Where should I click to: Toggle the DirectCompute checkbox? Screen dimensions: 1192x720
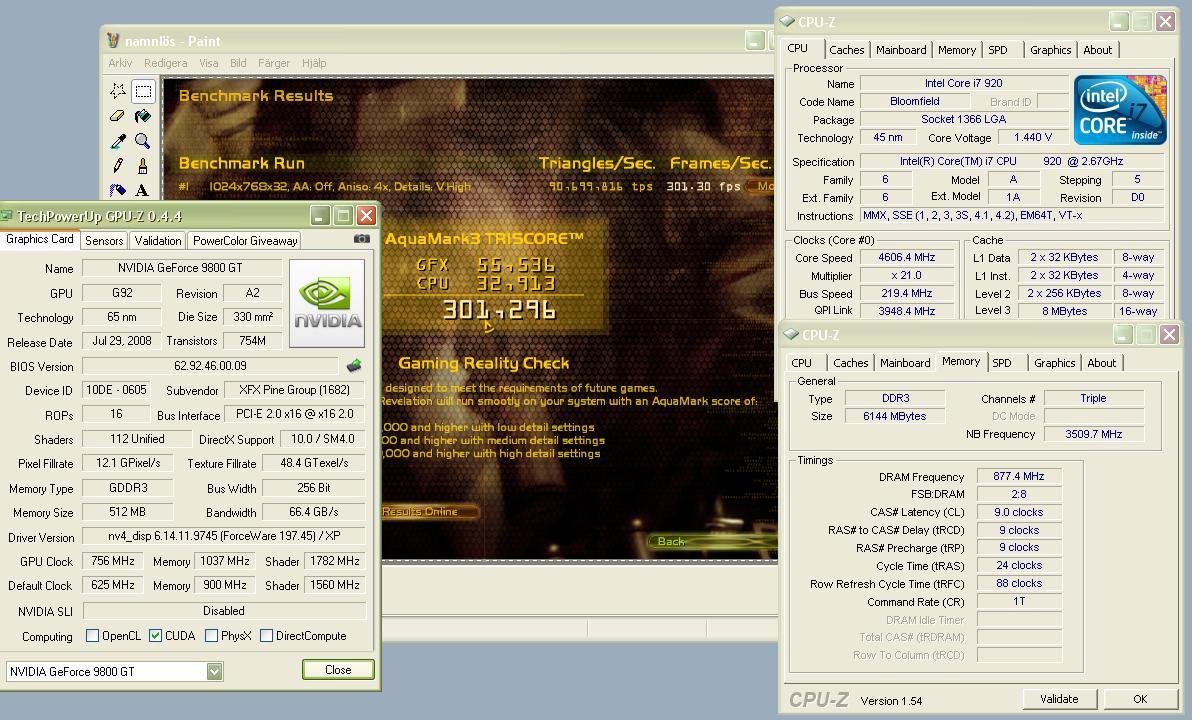(267, 636)
